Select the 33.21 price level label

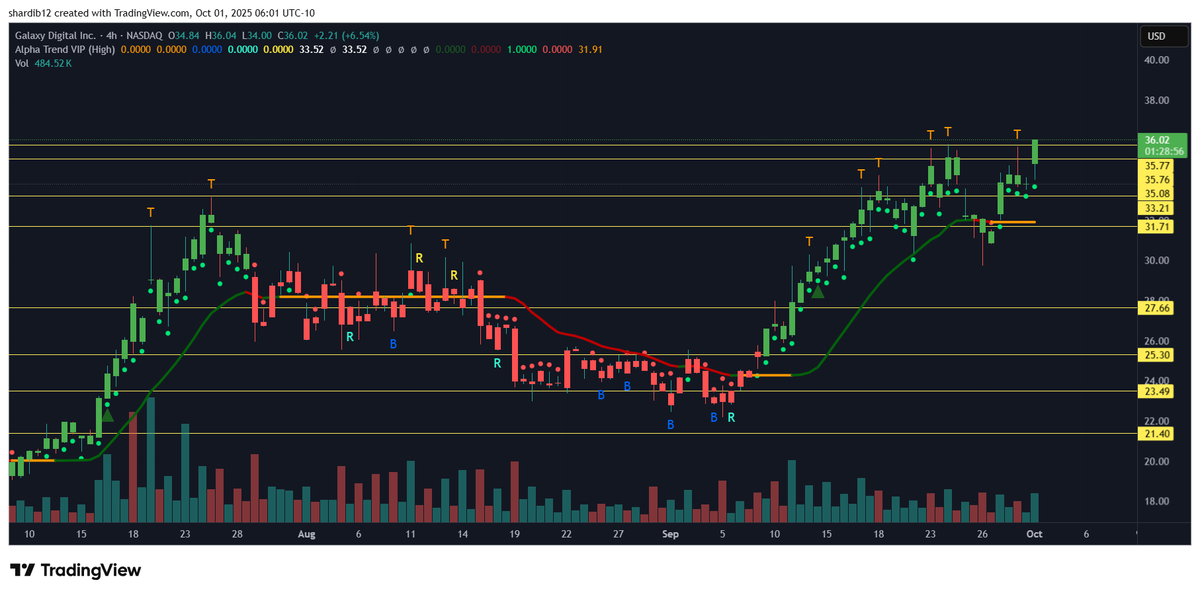[x=1157, y=208]
